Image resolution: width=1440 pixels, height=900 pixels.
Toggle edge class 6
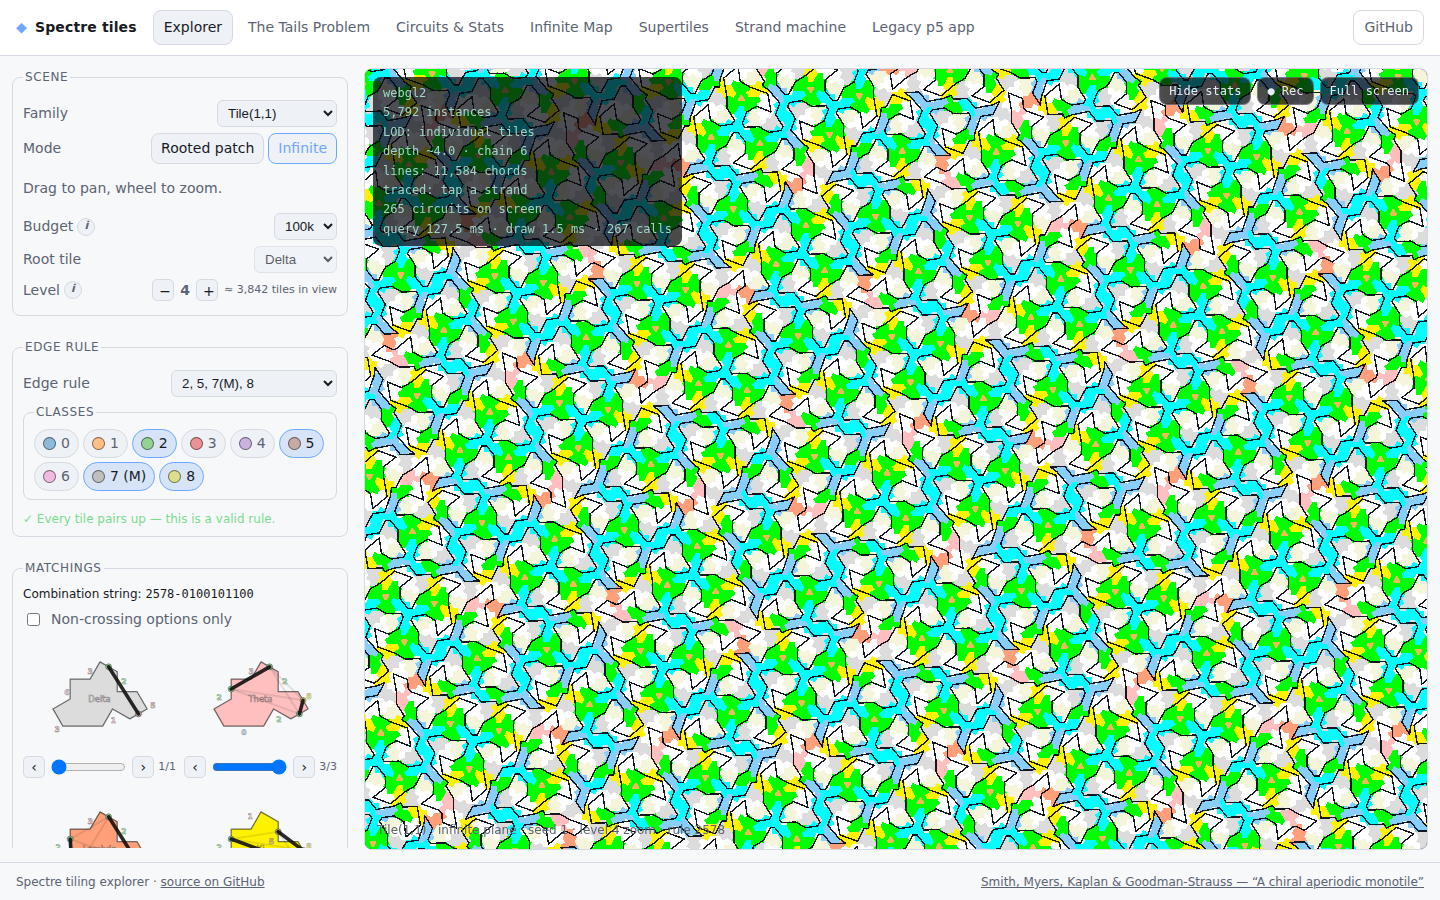[x=56, y=476]
